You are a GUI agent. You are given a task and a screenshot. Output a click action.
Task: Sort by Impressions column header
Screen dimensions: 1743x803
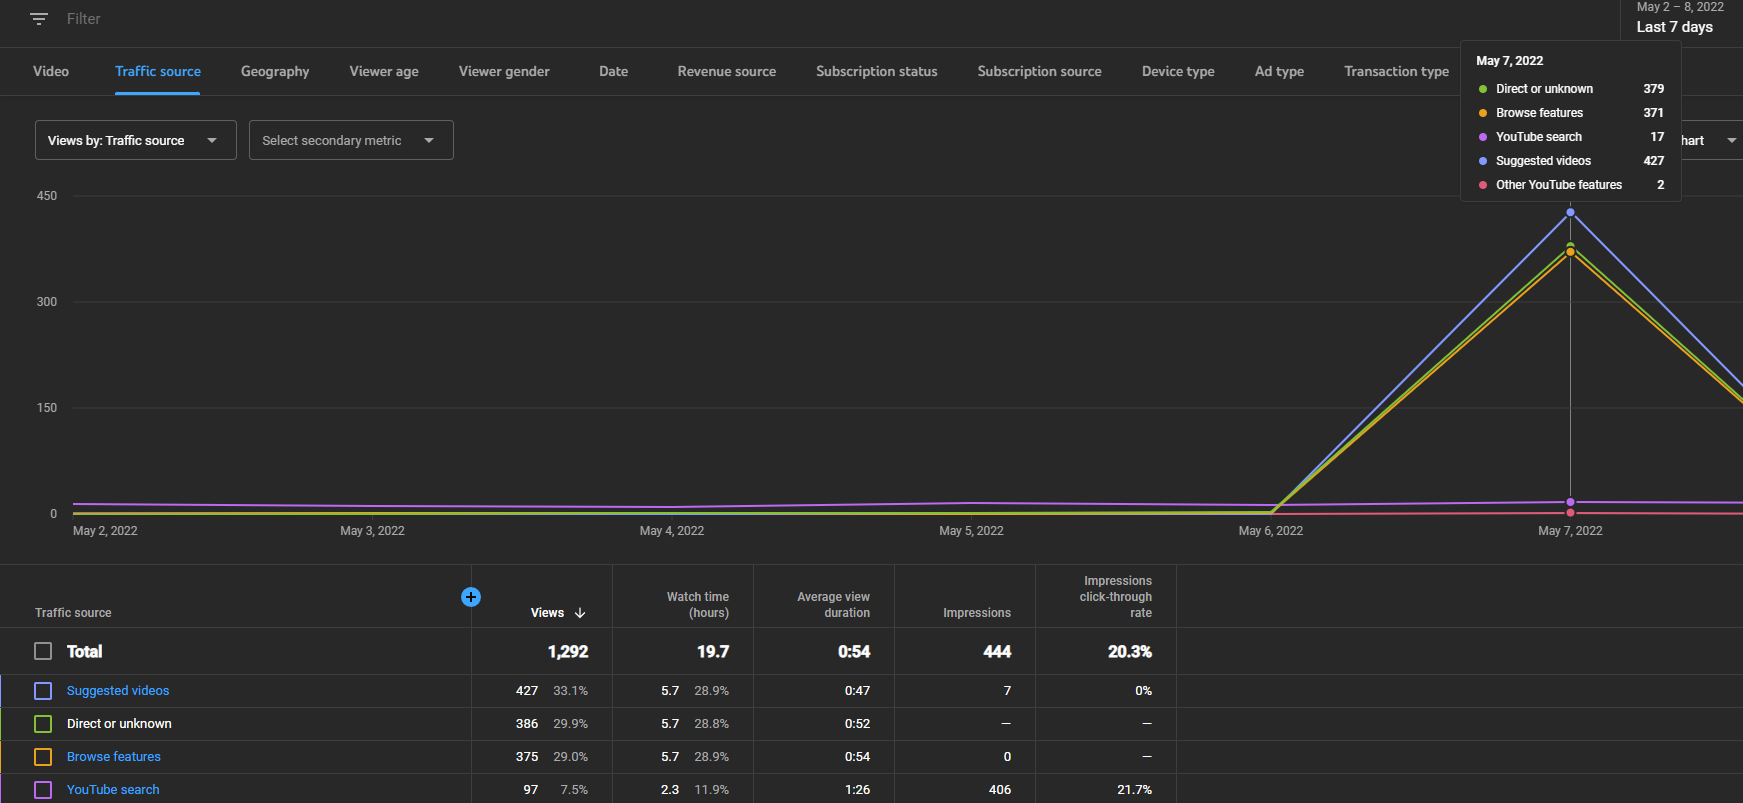pos(977,613)
